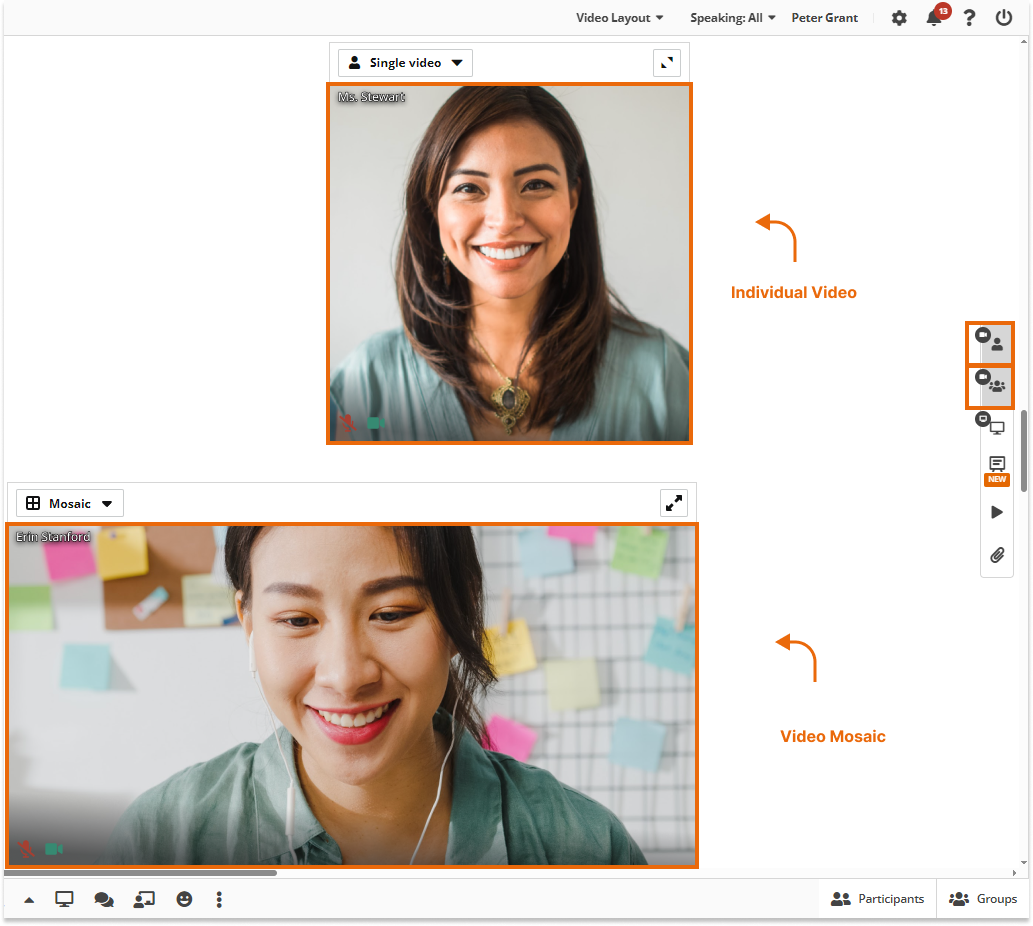Click the Ms. Stewart name label
The height and width of the screenshot is (926, 1033).
tap(371, 97)
